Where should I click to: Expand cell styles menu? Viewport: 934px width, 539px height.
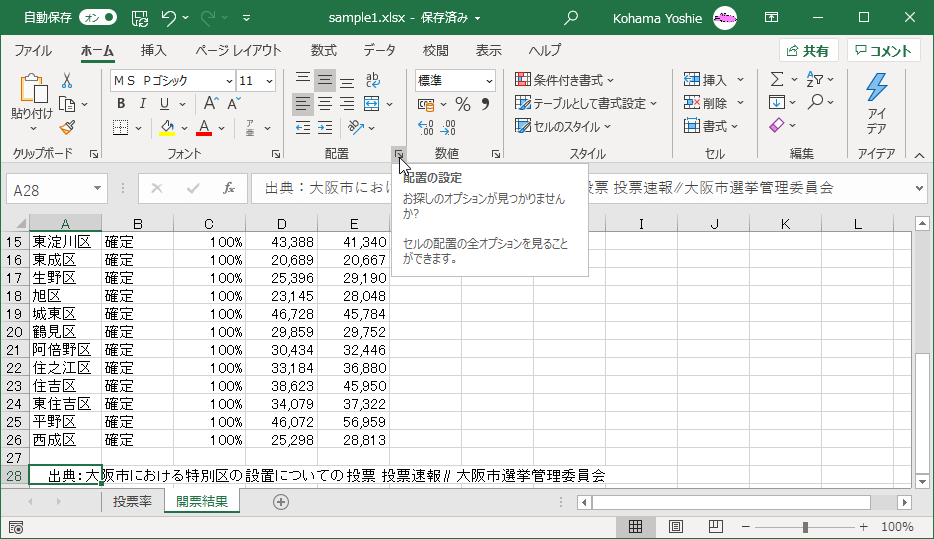click(563, 127)
